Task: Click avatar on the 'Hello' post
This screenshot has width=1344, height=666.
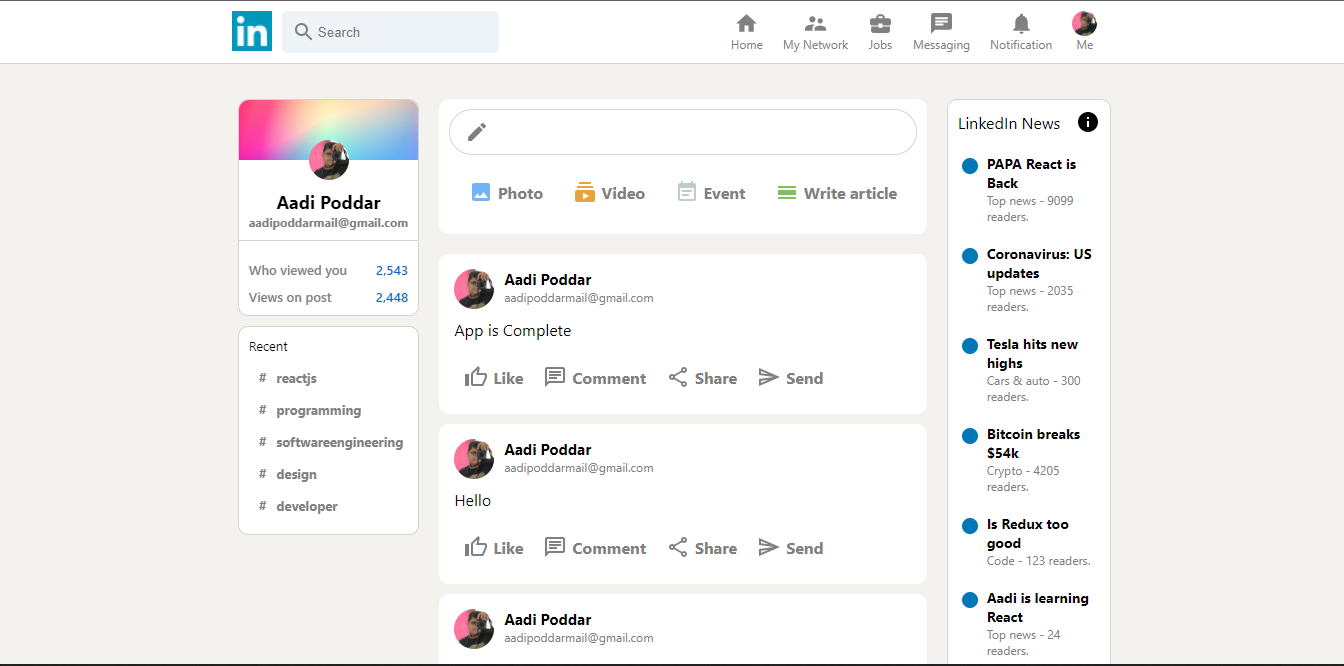Action: [x=474, y=459]
